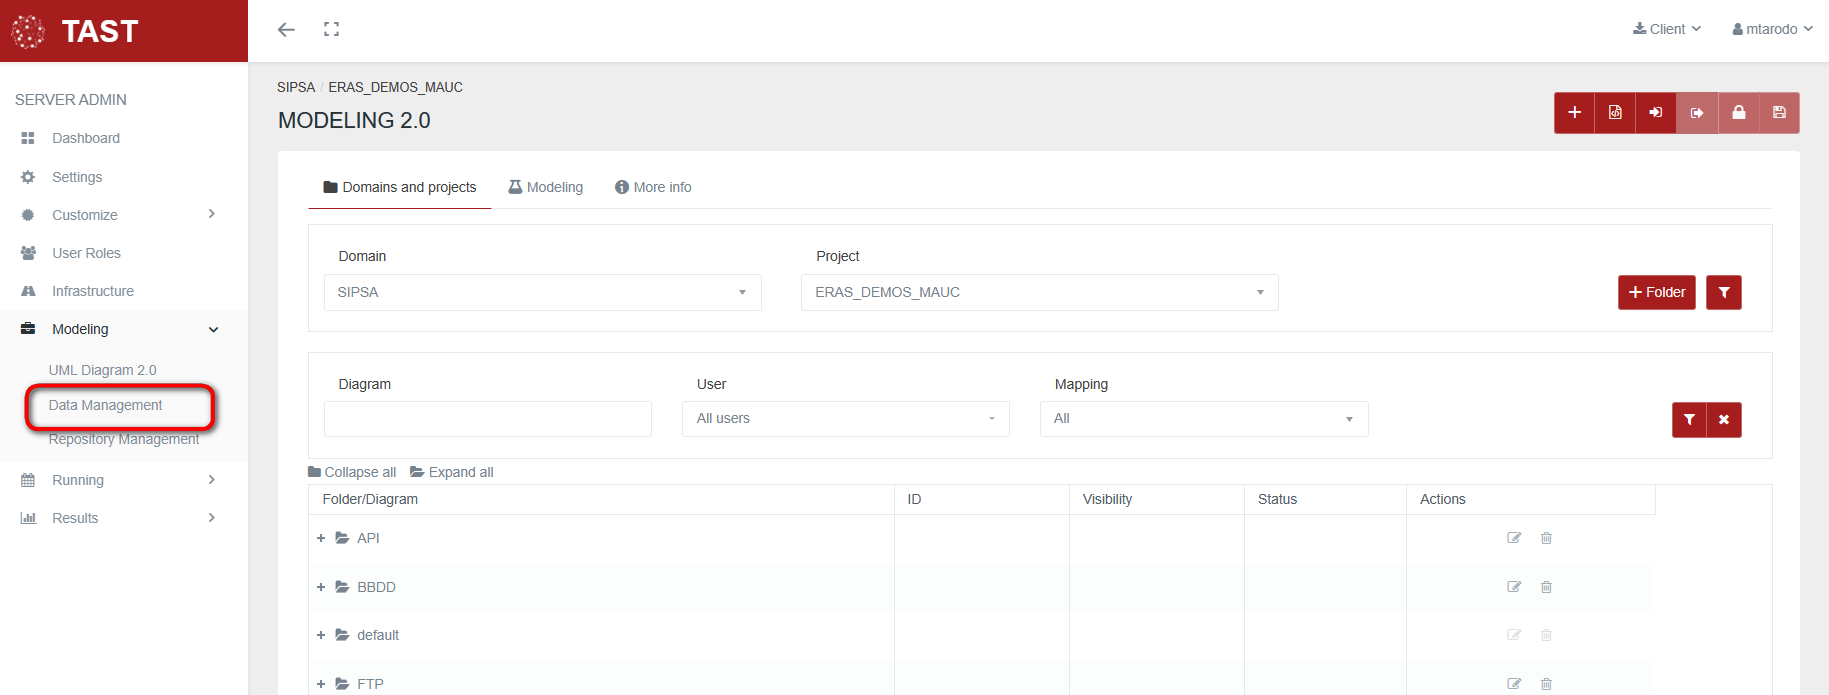
Task: Click the trash icon for the BBDD folder
Action: [1546, 587]
